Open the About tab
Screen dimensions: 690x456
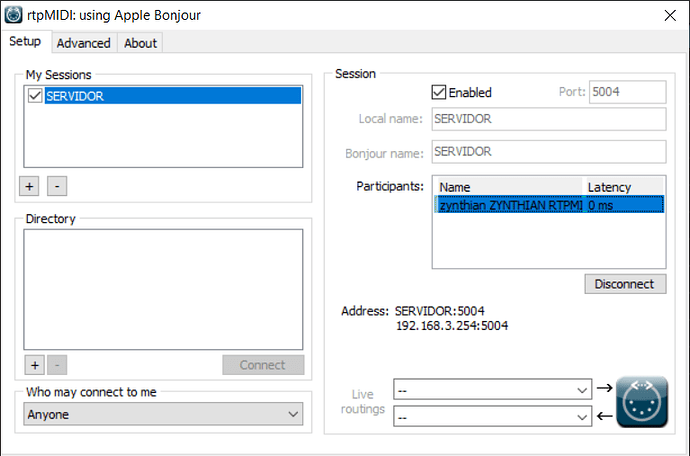tap(140, 43)
